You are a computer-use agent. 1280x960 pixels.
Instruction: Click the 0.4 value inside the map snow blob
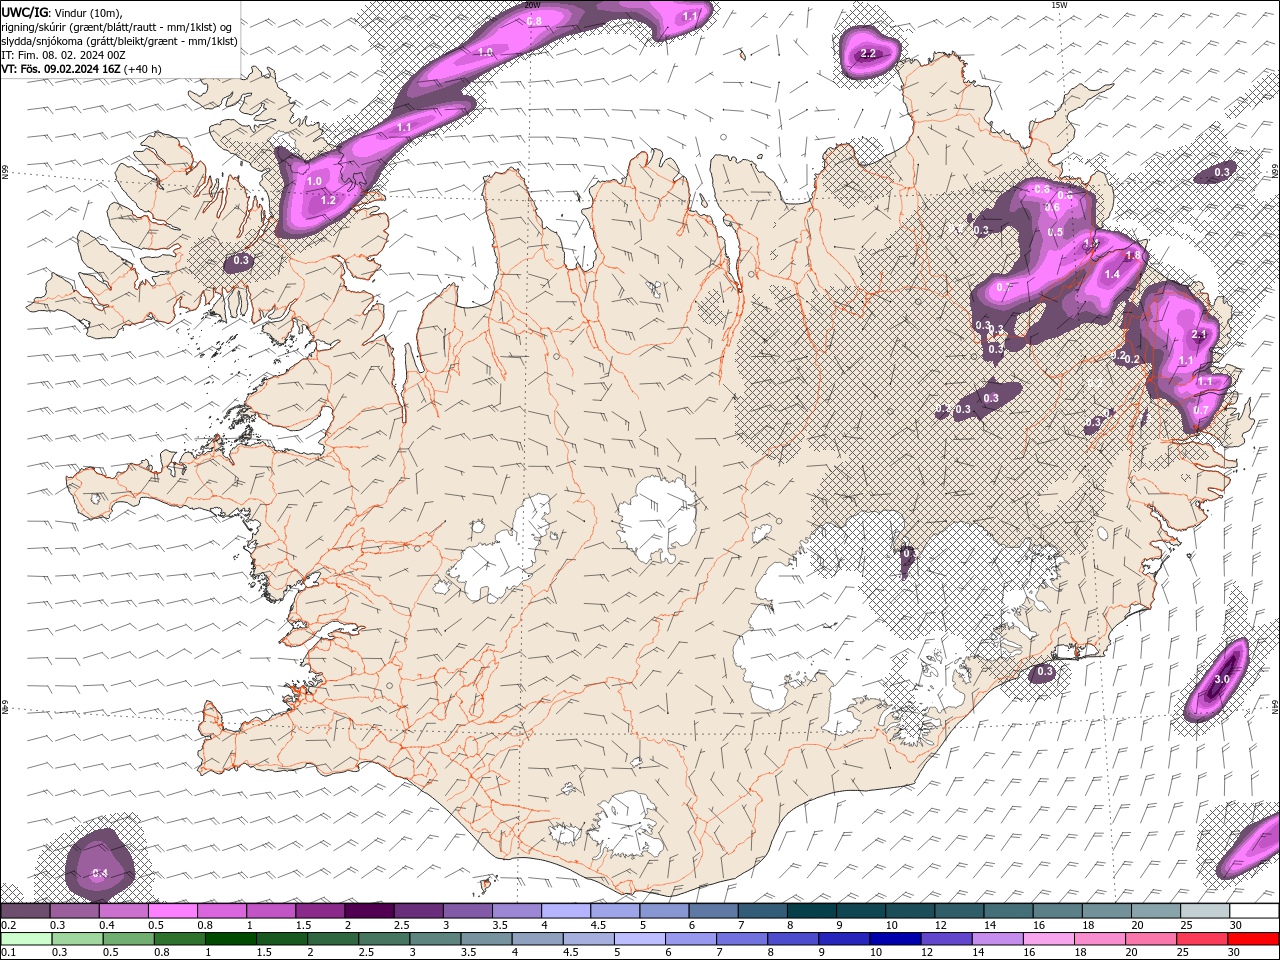pyautogui.click(x=100, y=873)
